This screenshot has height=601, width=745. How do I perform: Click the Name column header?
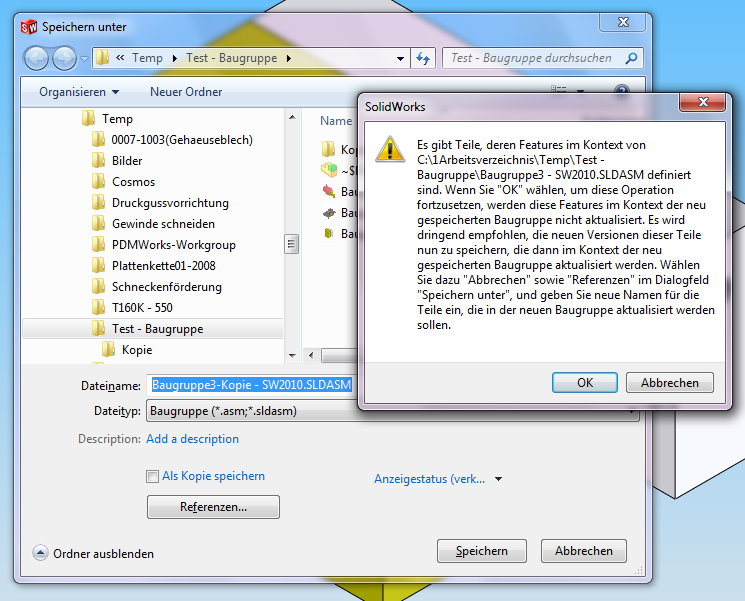[336, 121]
